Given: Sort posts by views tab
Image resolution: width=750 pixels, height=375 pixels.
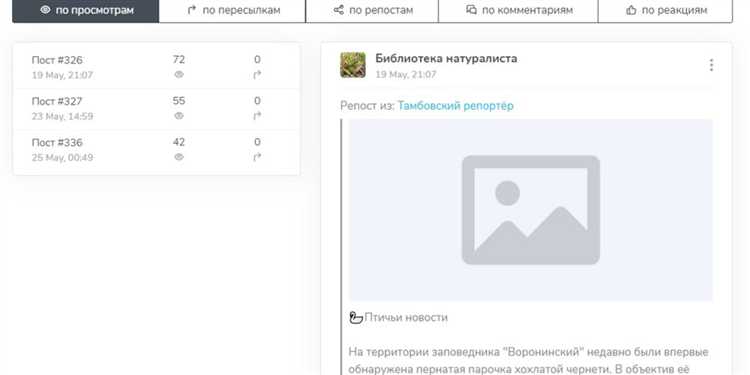Looking at the screenshot, I should click(x=86, y=11).
